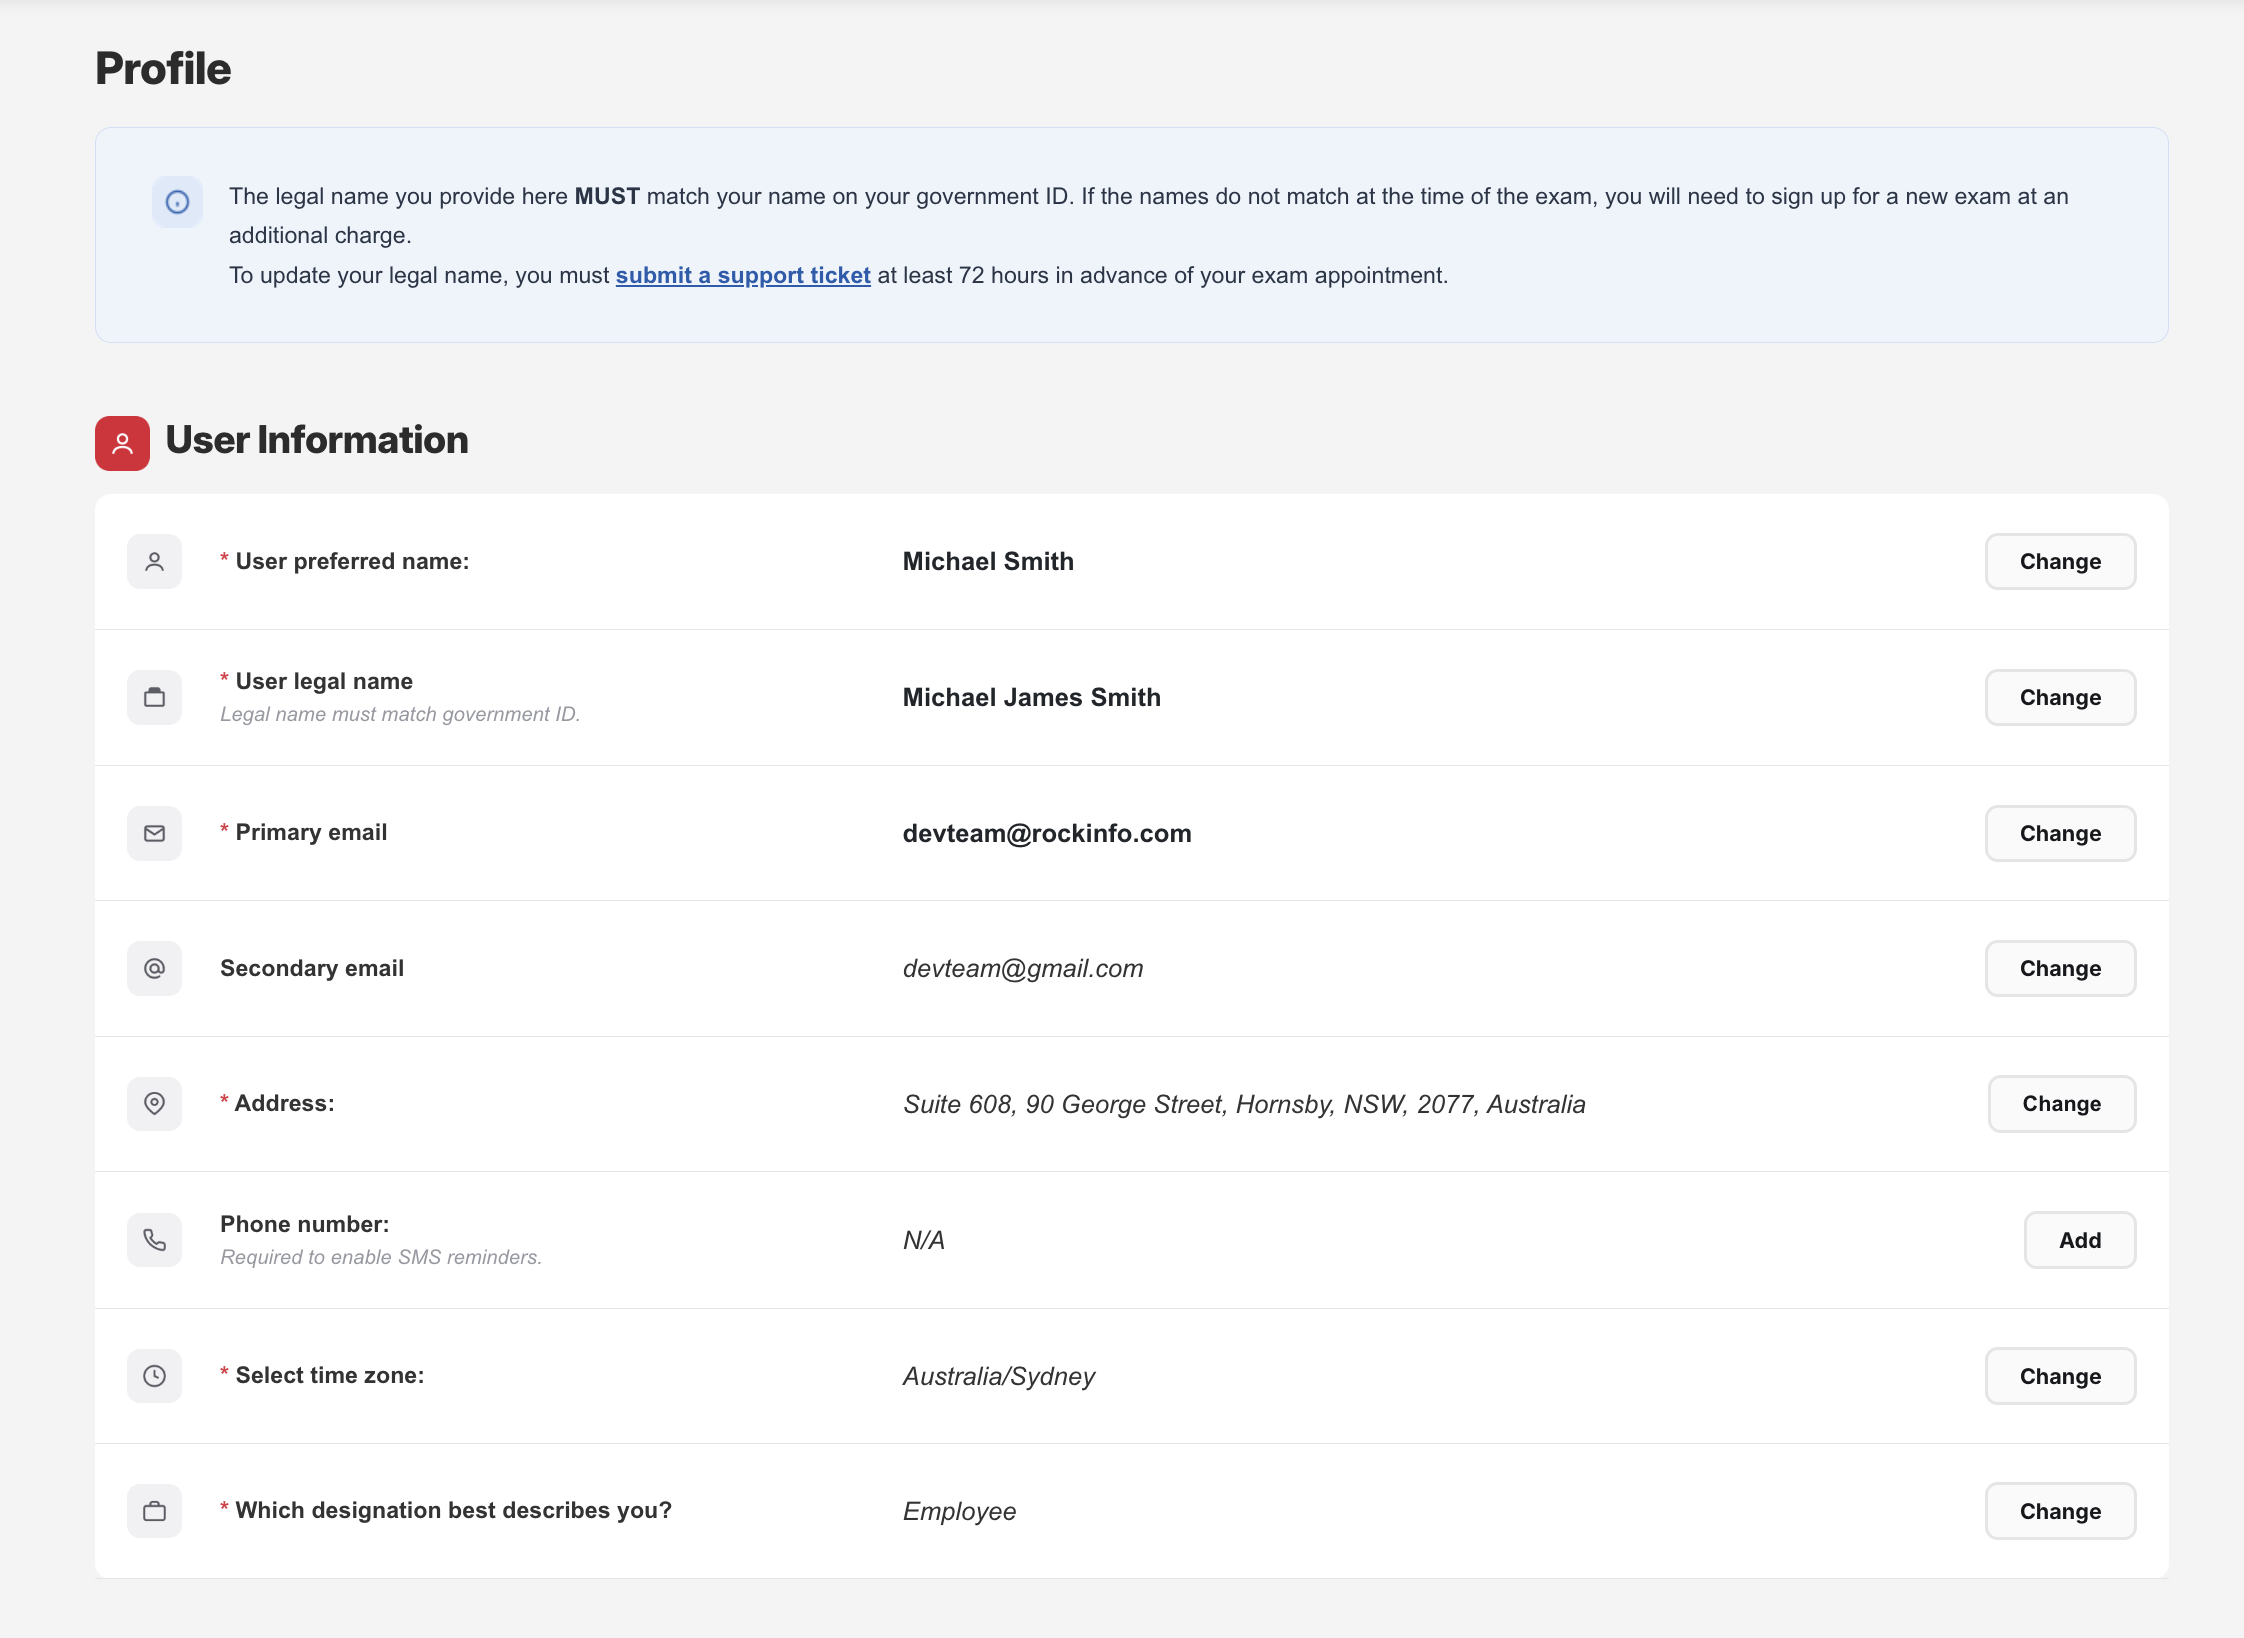2244x1638 pixels.
Task: Click the devteam@gmail.com value
Action: 1023,968
